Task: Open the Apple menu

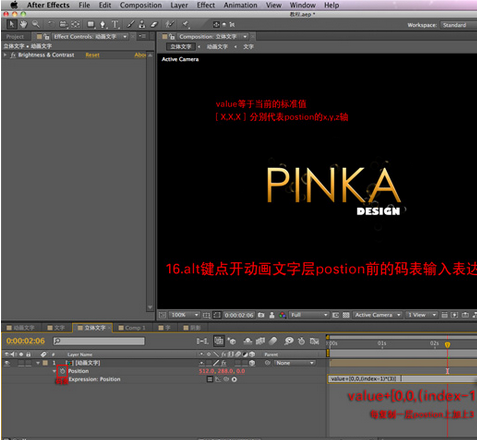Action: [x=14, y=5]
